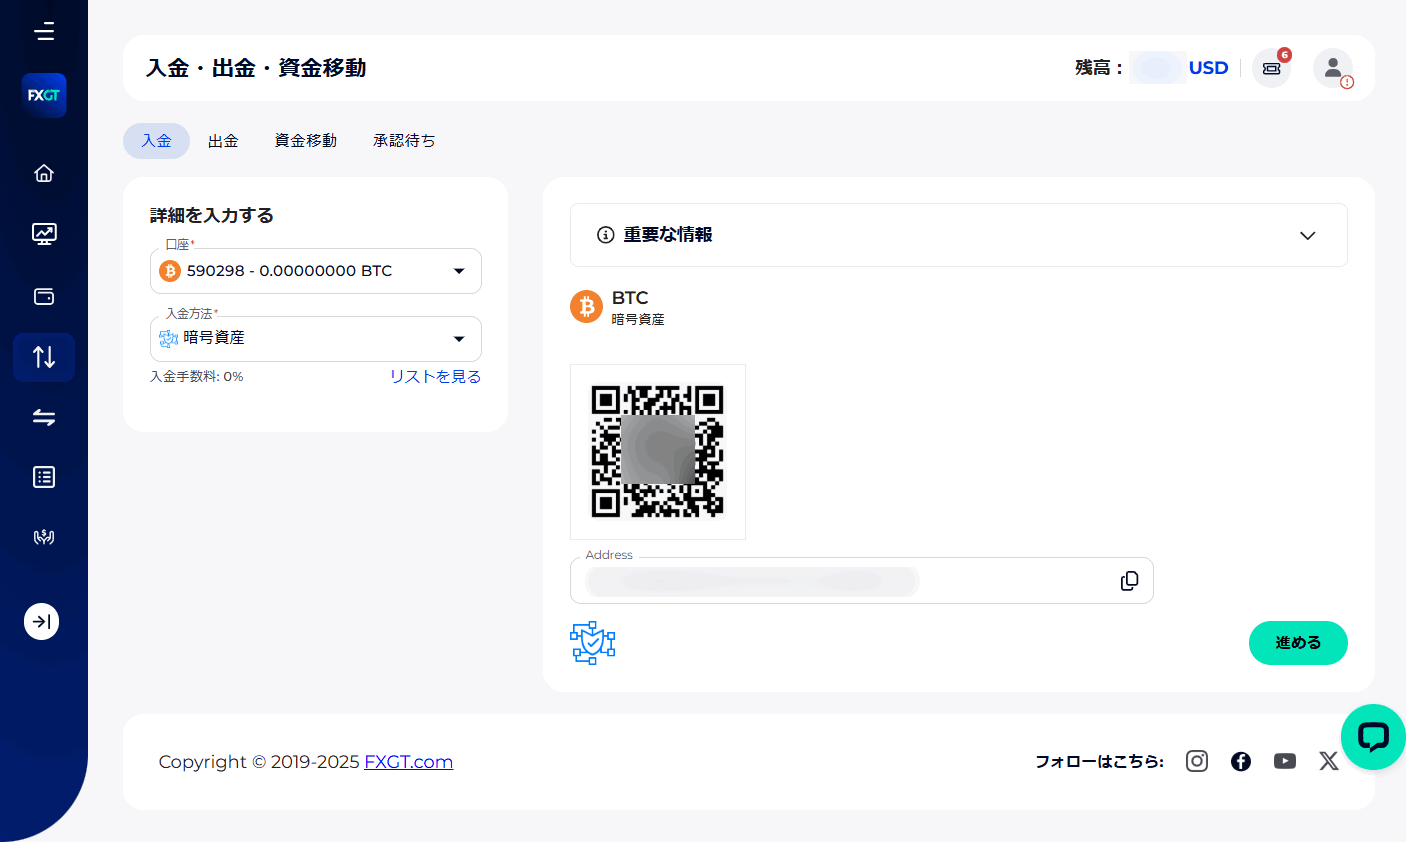Switch to the 資金移動 tab
Screen dimensions: 1406x842
(306, 141)
